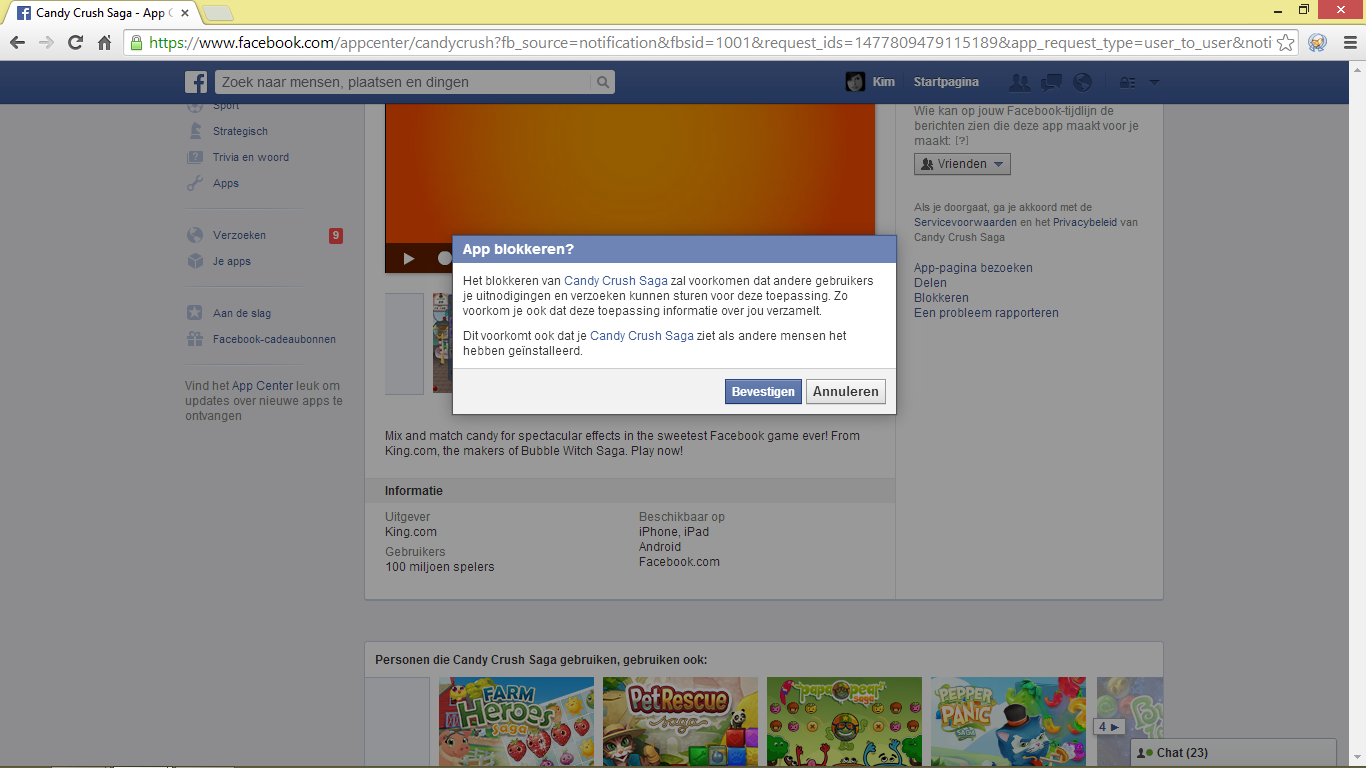Open the App Center link
Viewport: 1366px width, 768px height.
point(263,386)
